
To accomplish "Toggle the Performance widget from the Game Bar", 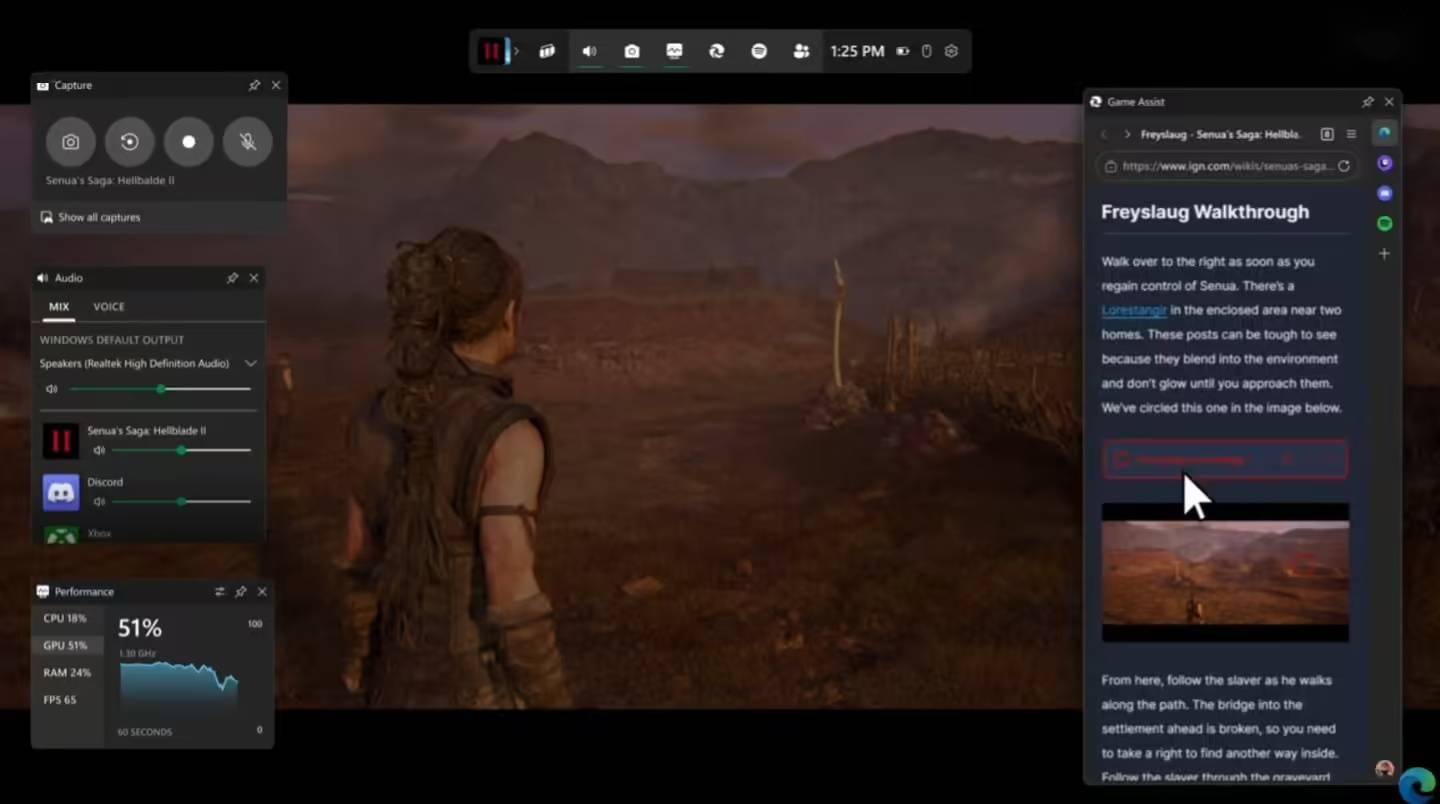I will click(675, 51).
